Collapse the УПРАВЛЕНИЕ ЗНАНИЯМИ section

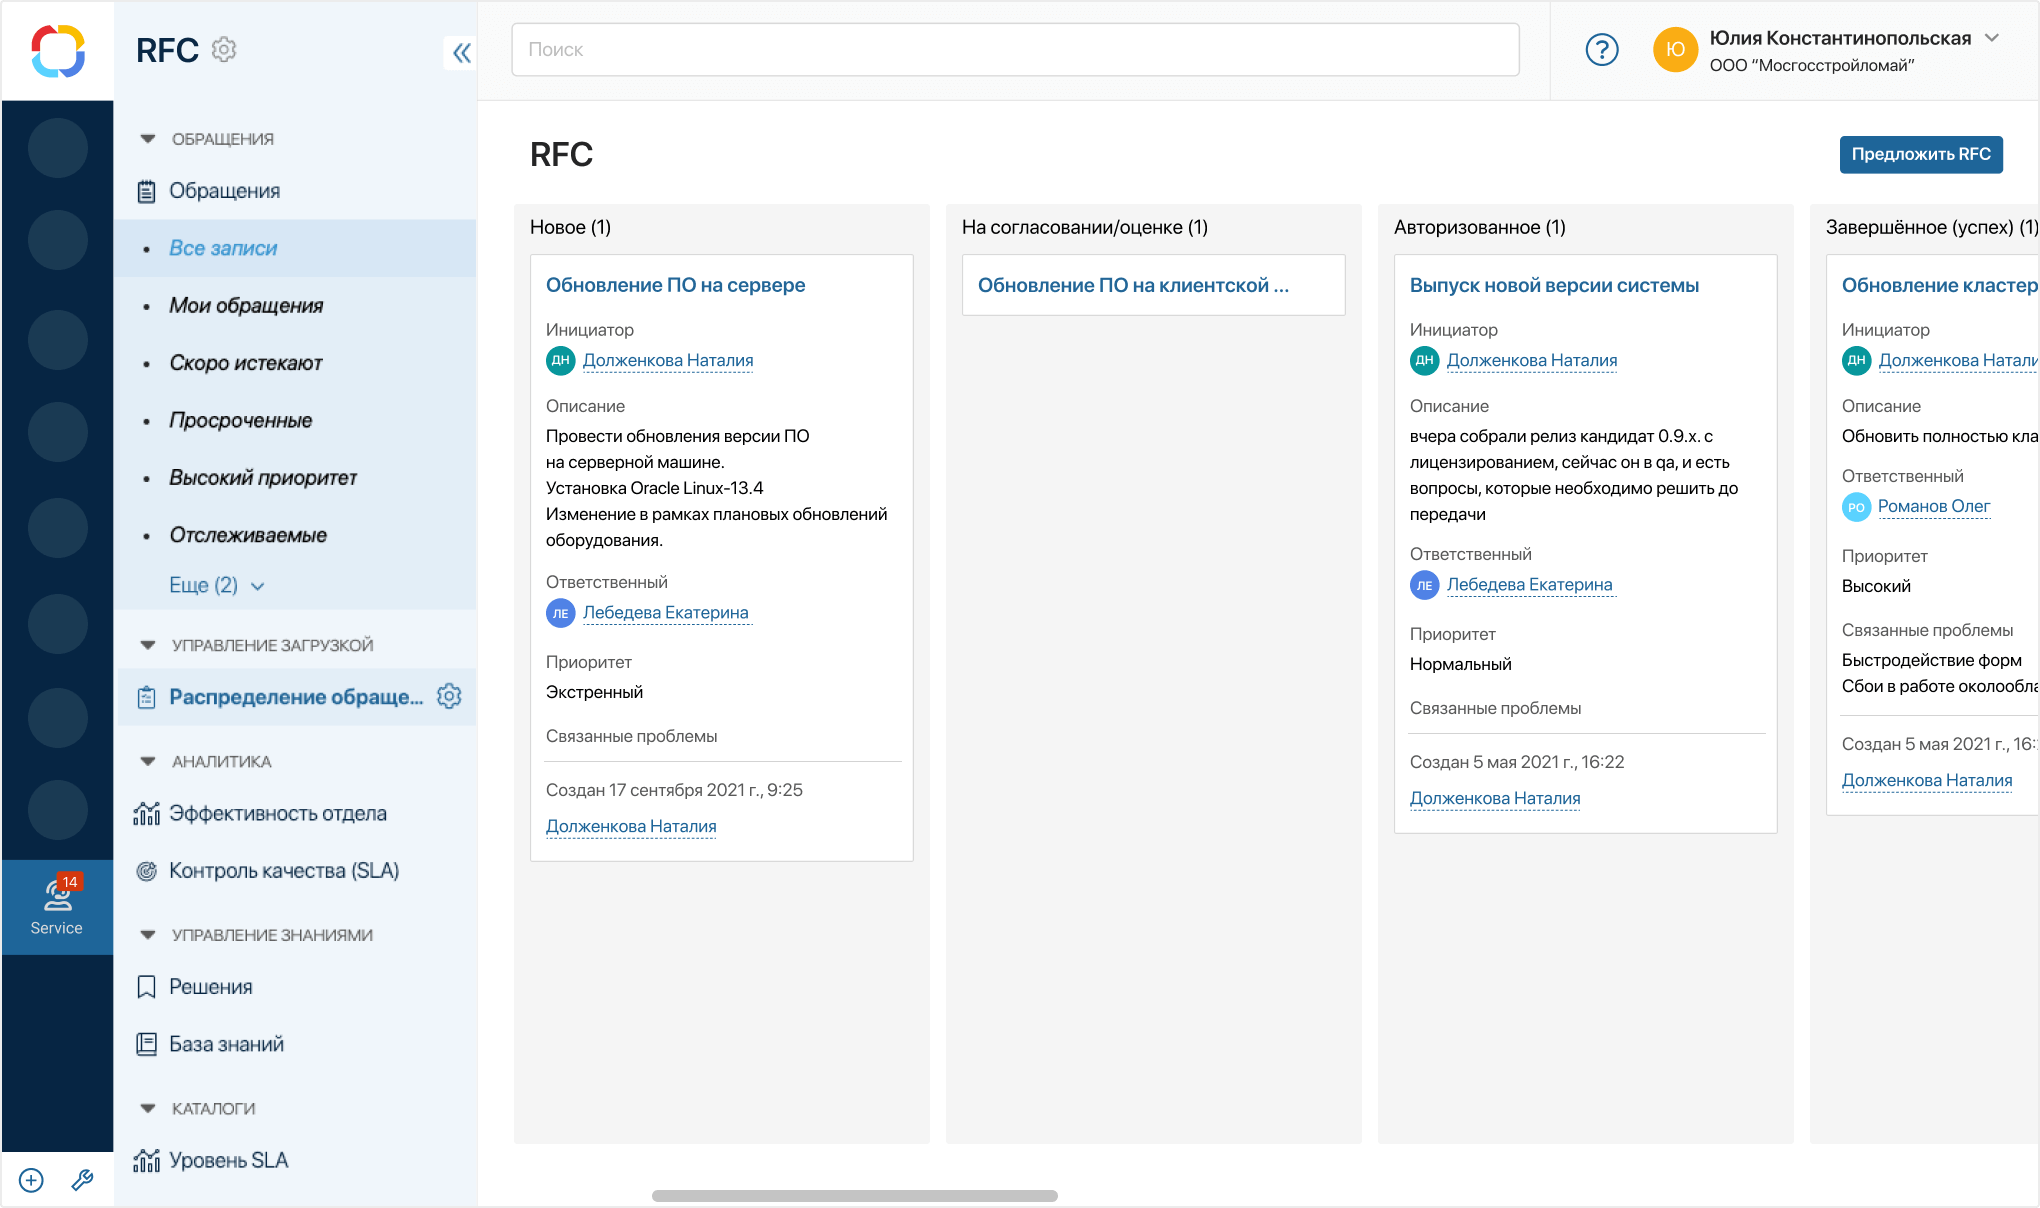tap(148, 935)
